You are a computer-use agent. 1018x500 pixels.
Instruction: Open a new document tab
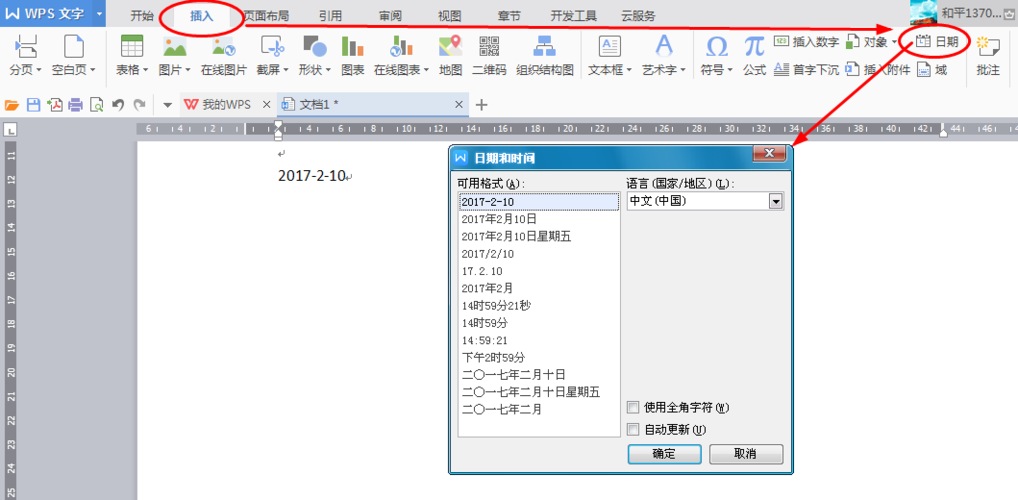pyautogui.click(x=482, y=105)
